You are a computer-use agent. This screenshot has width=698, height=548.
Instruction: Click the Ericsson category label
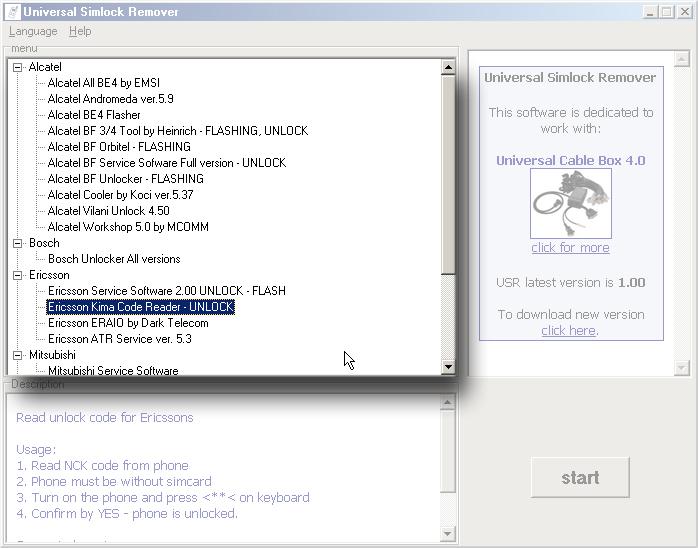[x=49, y=275]
